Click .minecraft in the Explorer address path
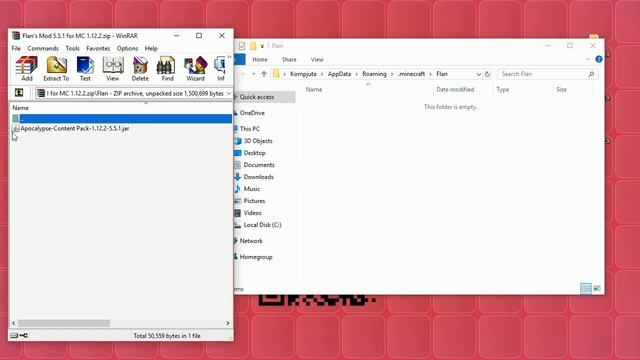This screenshot has width=640, height=360. click(x=411, y=74)
